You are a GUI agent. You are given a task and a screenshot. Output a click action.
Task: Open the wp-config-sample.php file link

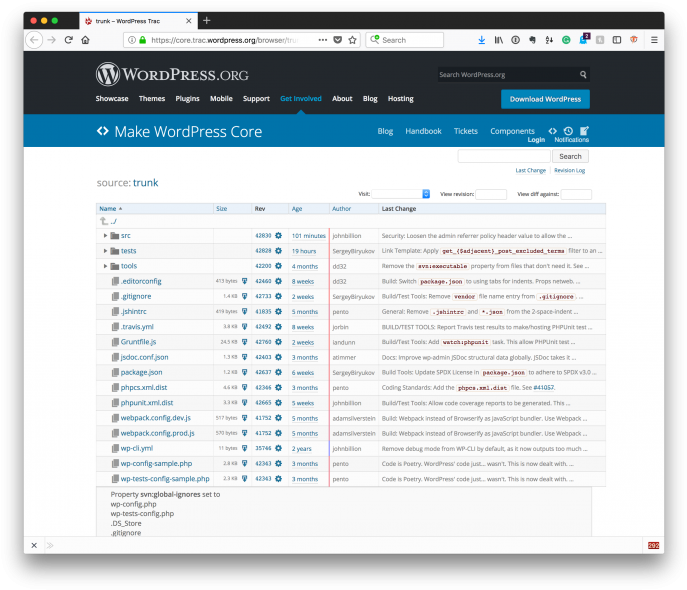click(x=156, y=463)
